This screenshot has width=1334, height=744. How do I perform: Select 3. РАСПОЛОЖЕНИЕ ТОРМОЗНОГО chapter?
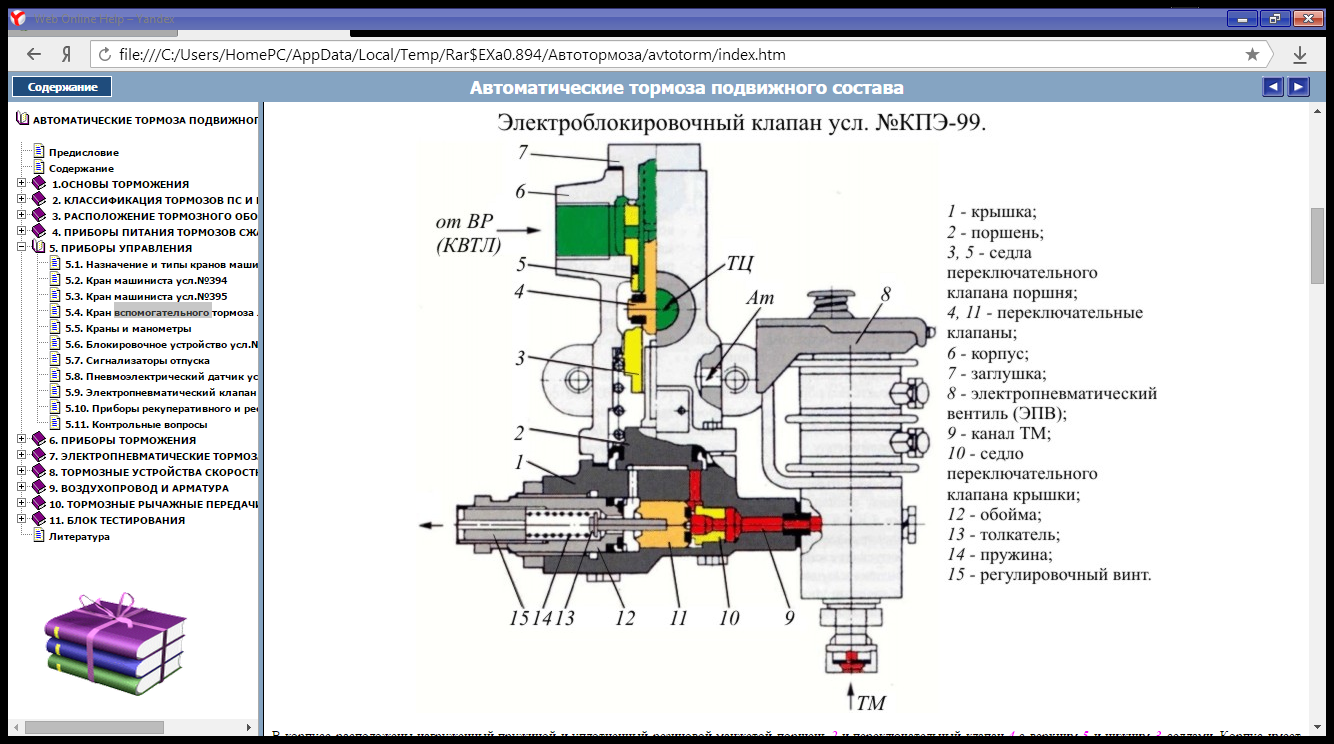pyautogui.click(x=155, y=216)
